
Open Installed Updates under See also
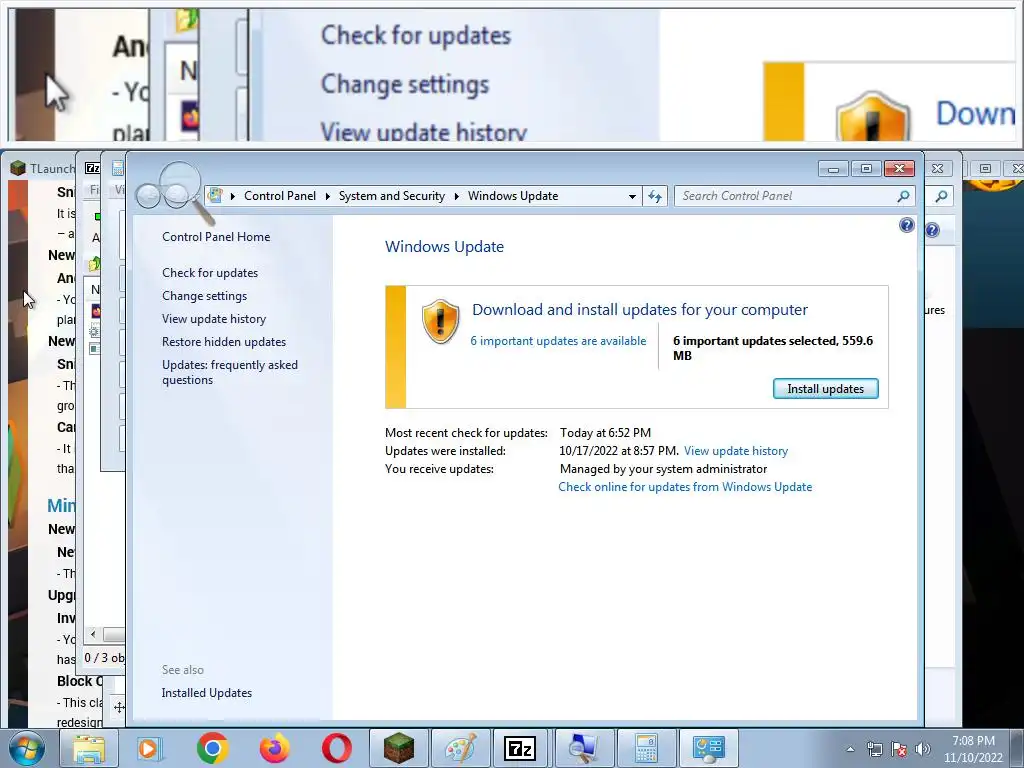click(206, 693)
